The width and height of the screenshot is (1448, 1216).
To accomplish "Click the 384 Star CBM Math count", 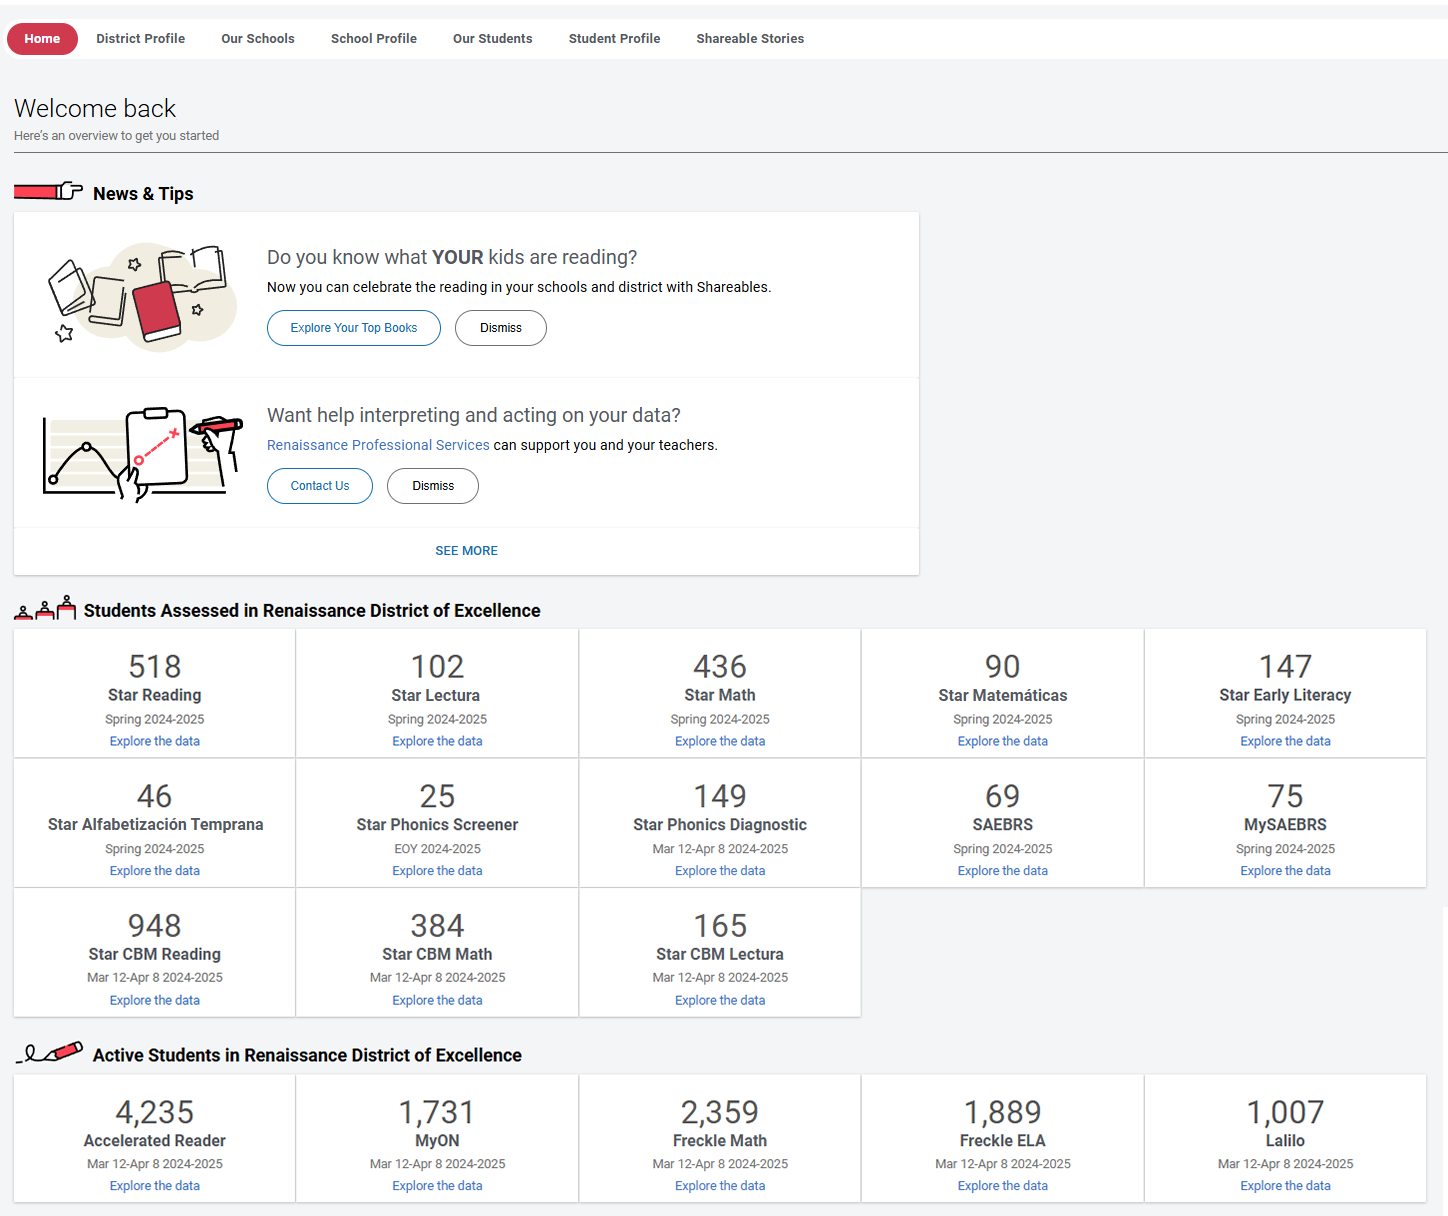I will [x=437, y=925].
